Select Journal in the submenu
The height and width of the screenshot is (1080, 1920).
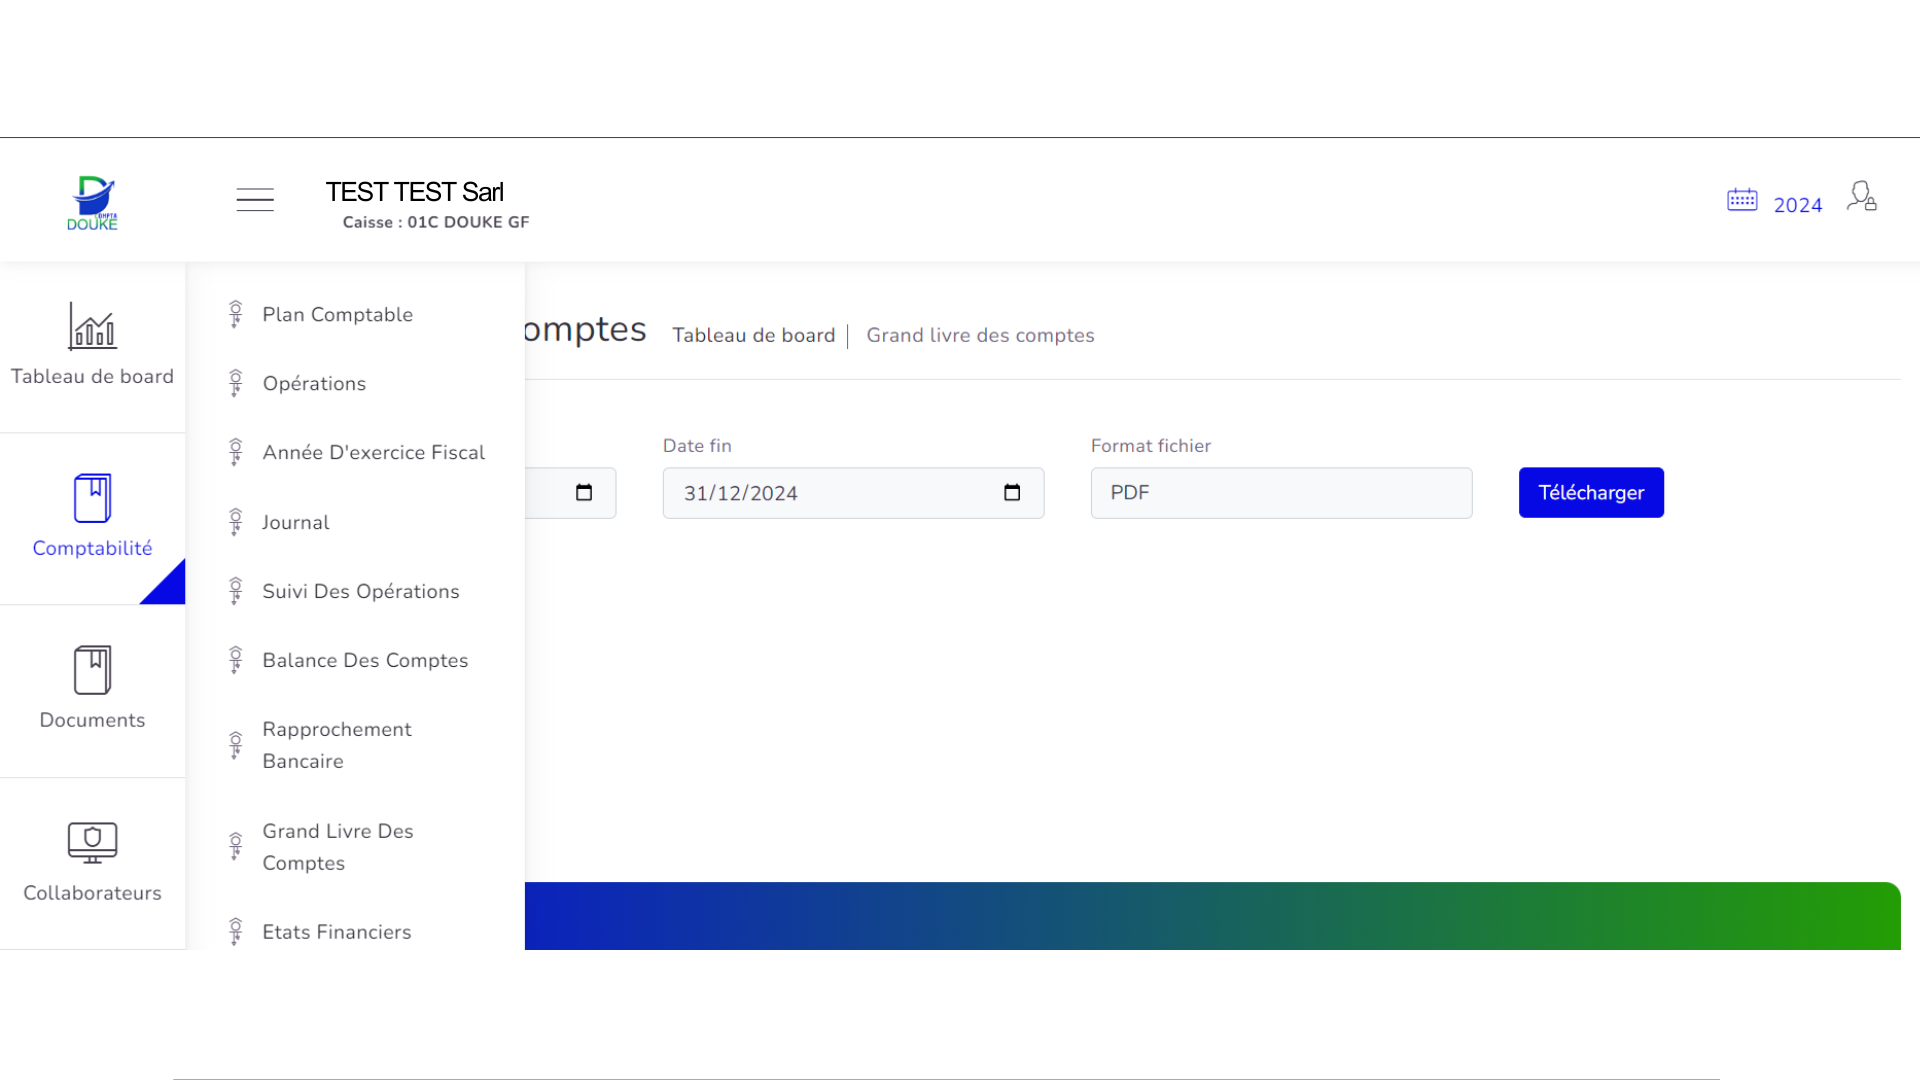[295, 523]
